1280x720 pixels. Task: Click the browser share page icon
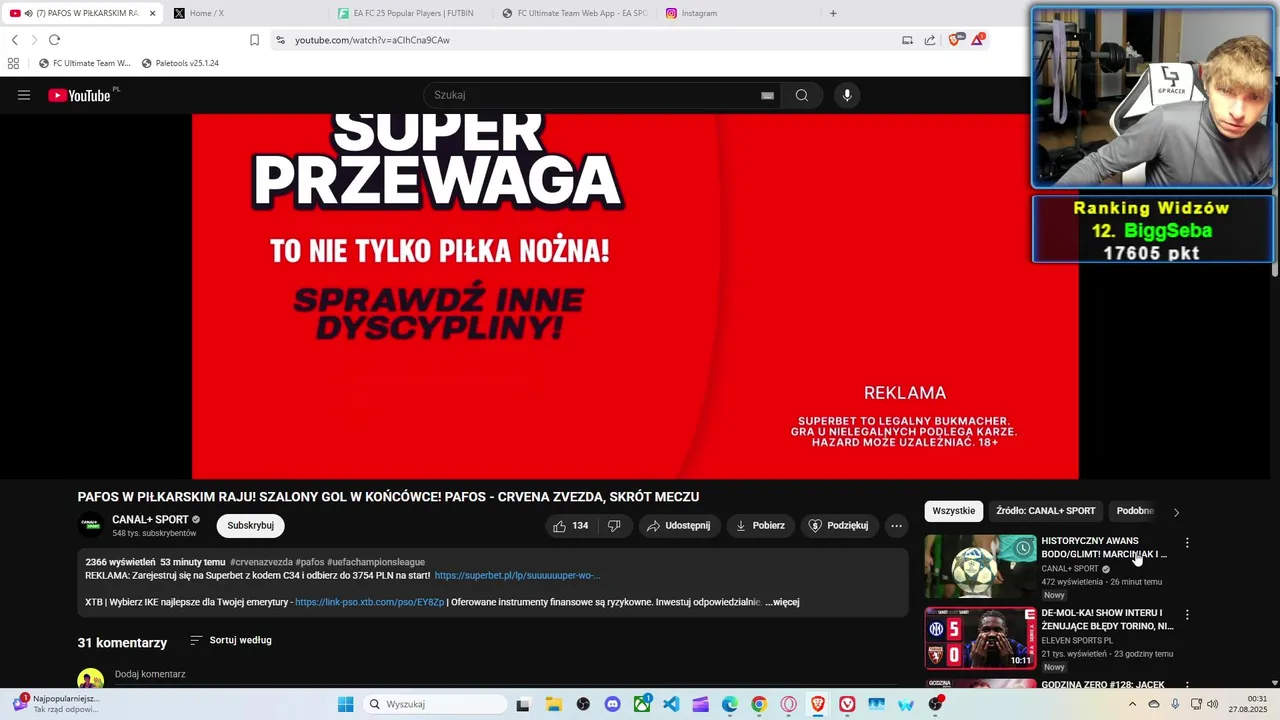pyautogui.click(x=930, y=40)
